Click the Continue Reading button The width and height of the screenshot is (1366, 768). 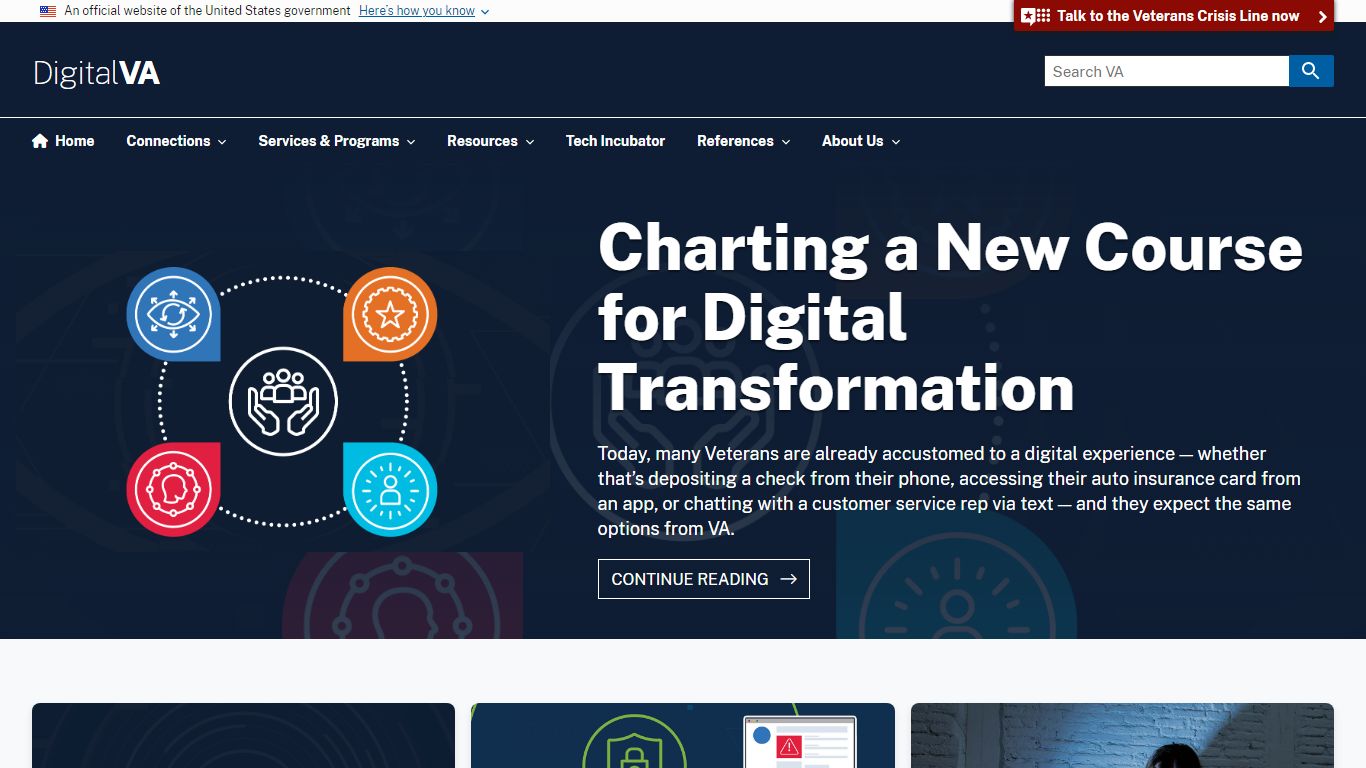coord(704,579)
